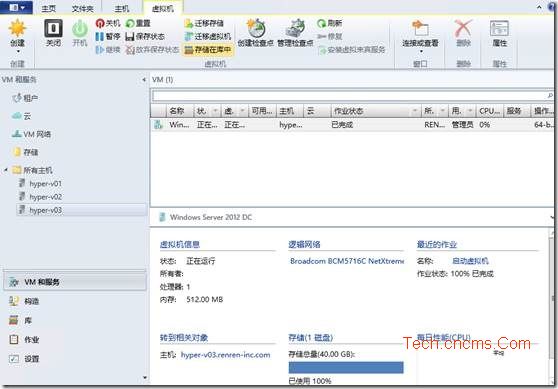Sort by the CPU column header
The height and width of the screenshot is (389, 558).
point(489,111)
